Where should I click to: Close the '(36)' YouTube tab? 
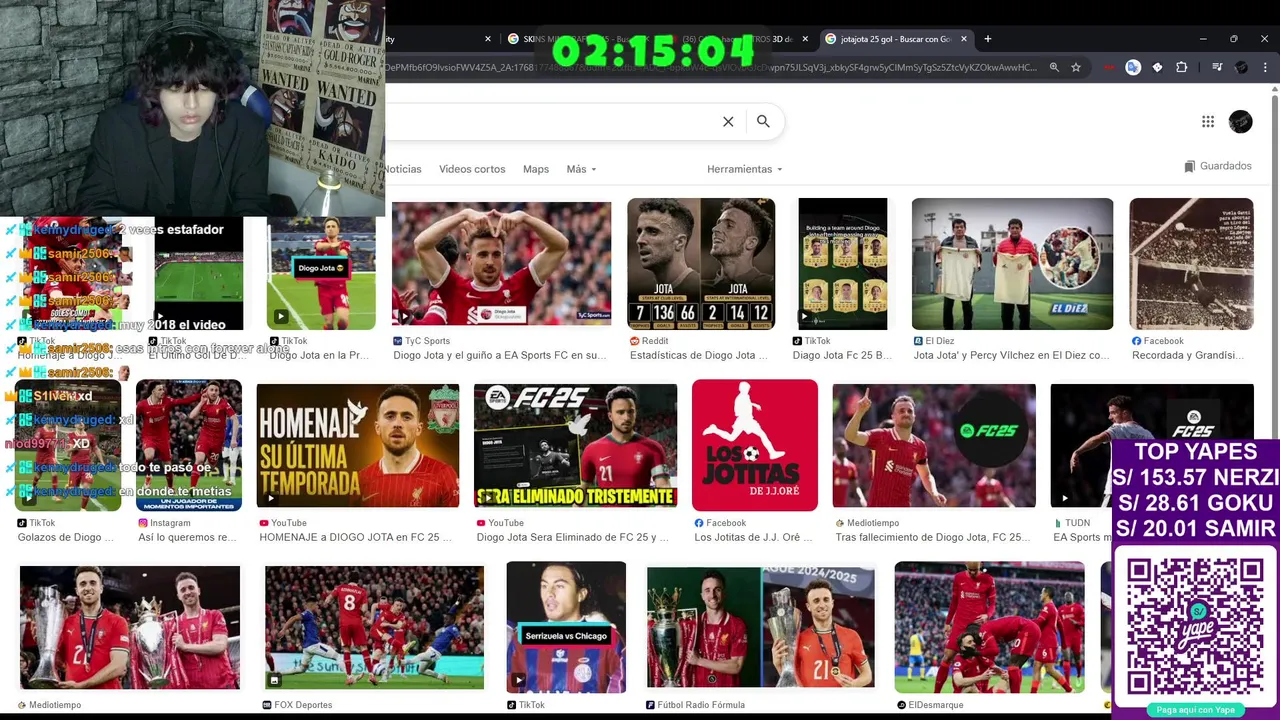[x=806, y=39]
